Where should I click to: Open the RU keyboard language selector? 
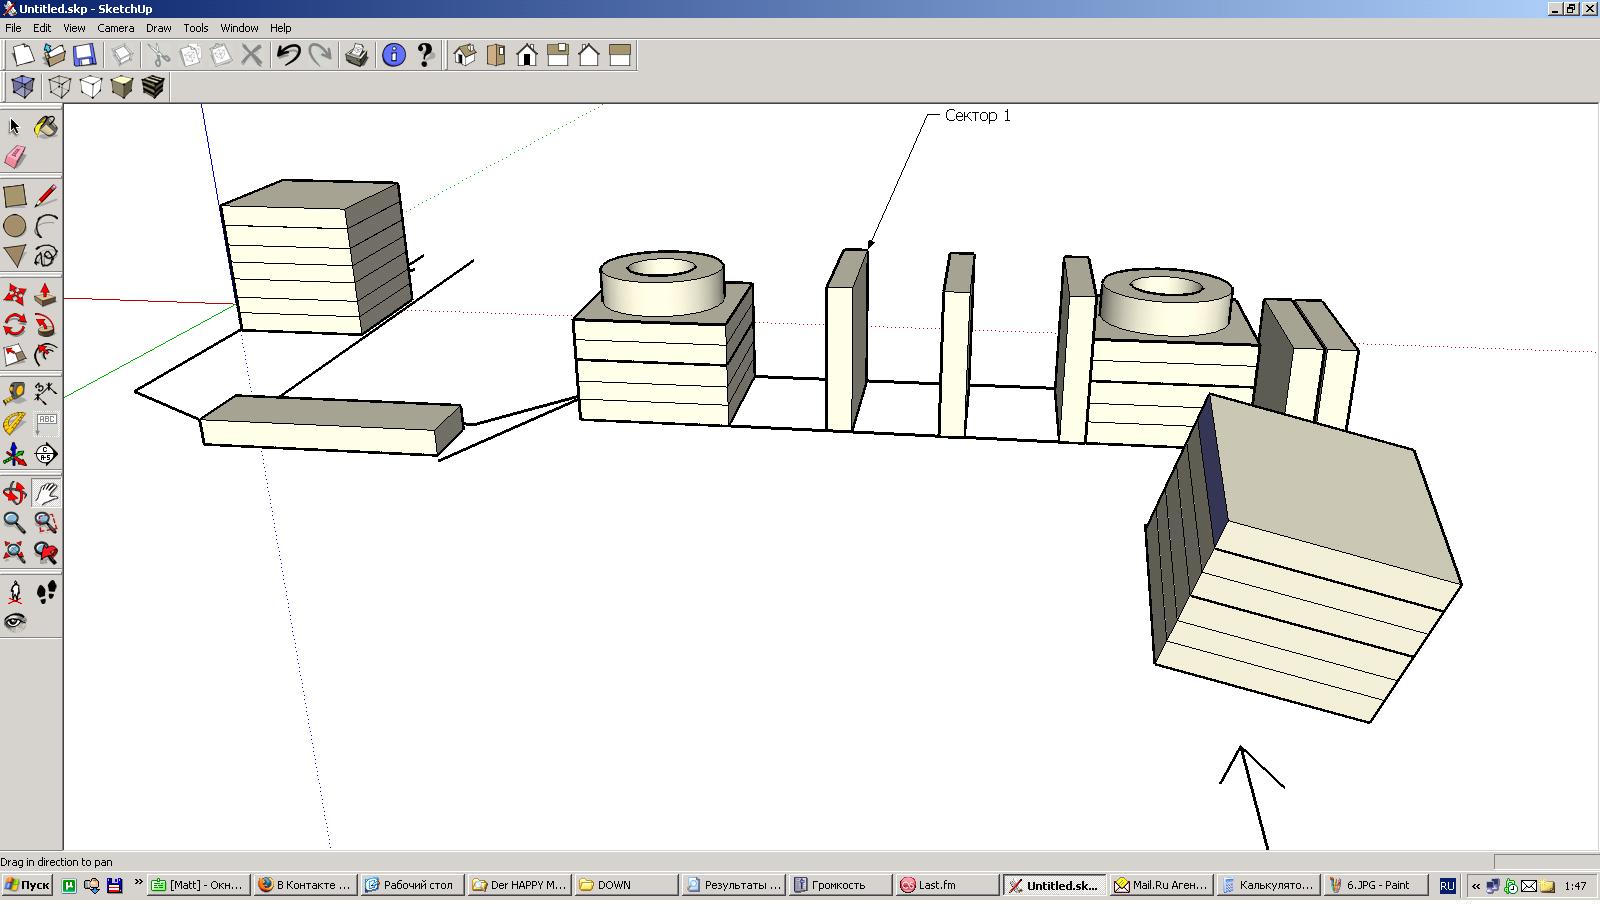(1447, 886)
